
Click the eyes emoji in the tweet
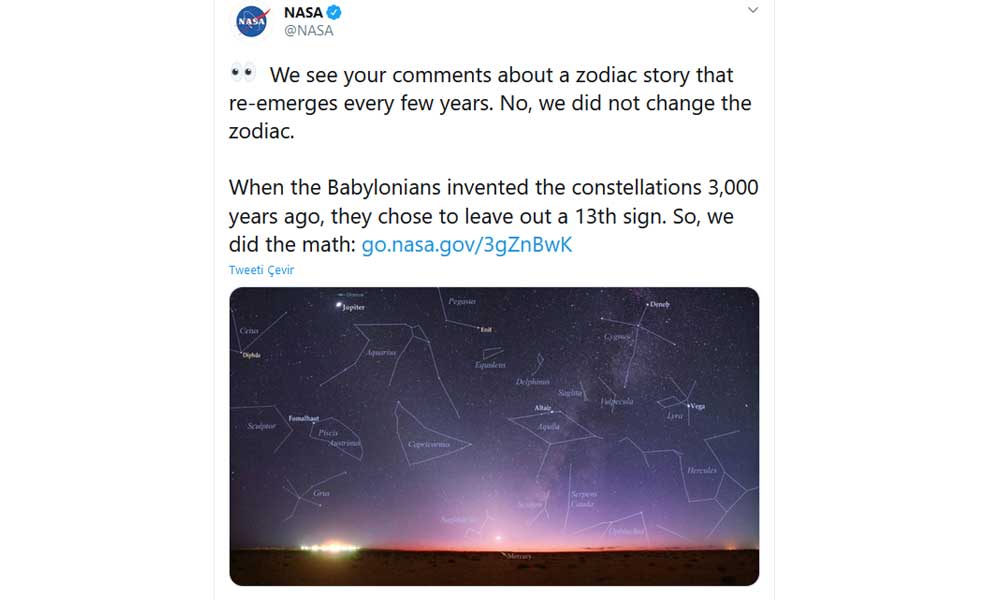242,74
